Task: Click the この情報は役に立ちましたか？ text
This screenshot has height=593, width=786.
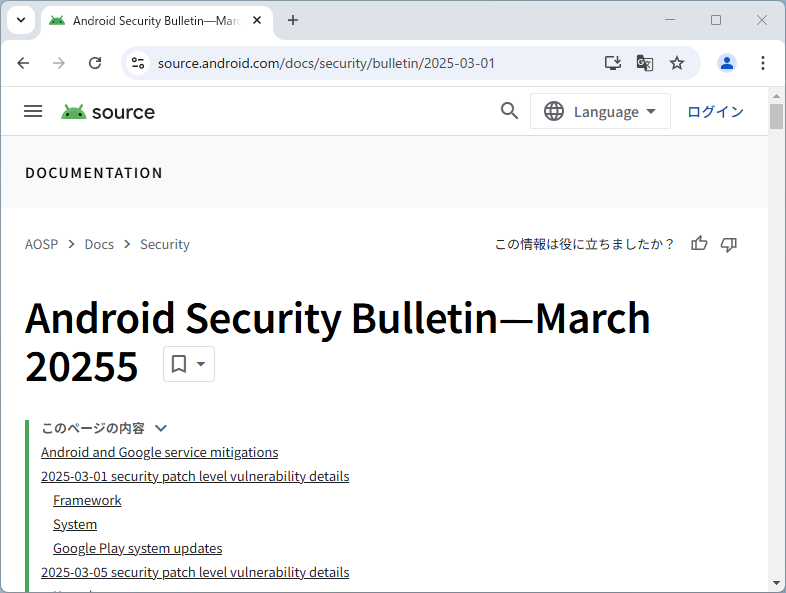Action: 584,244
